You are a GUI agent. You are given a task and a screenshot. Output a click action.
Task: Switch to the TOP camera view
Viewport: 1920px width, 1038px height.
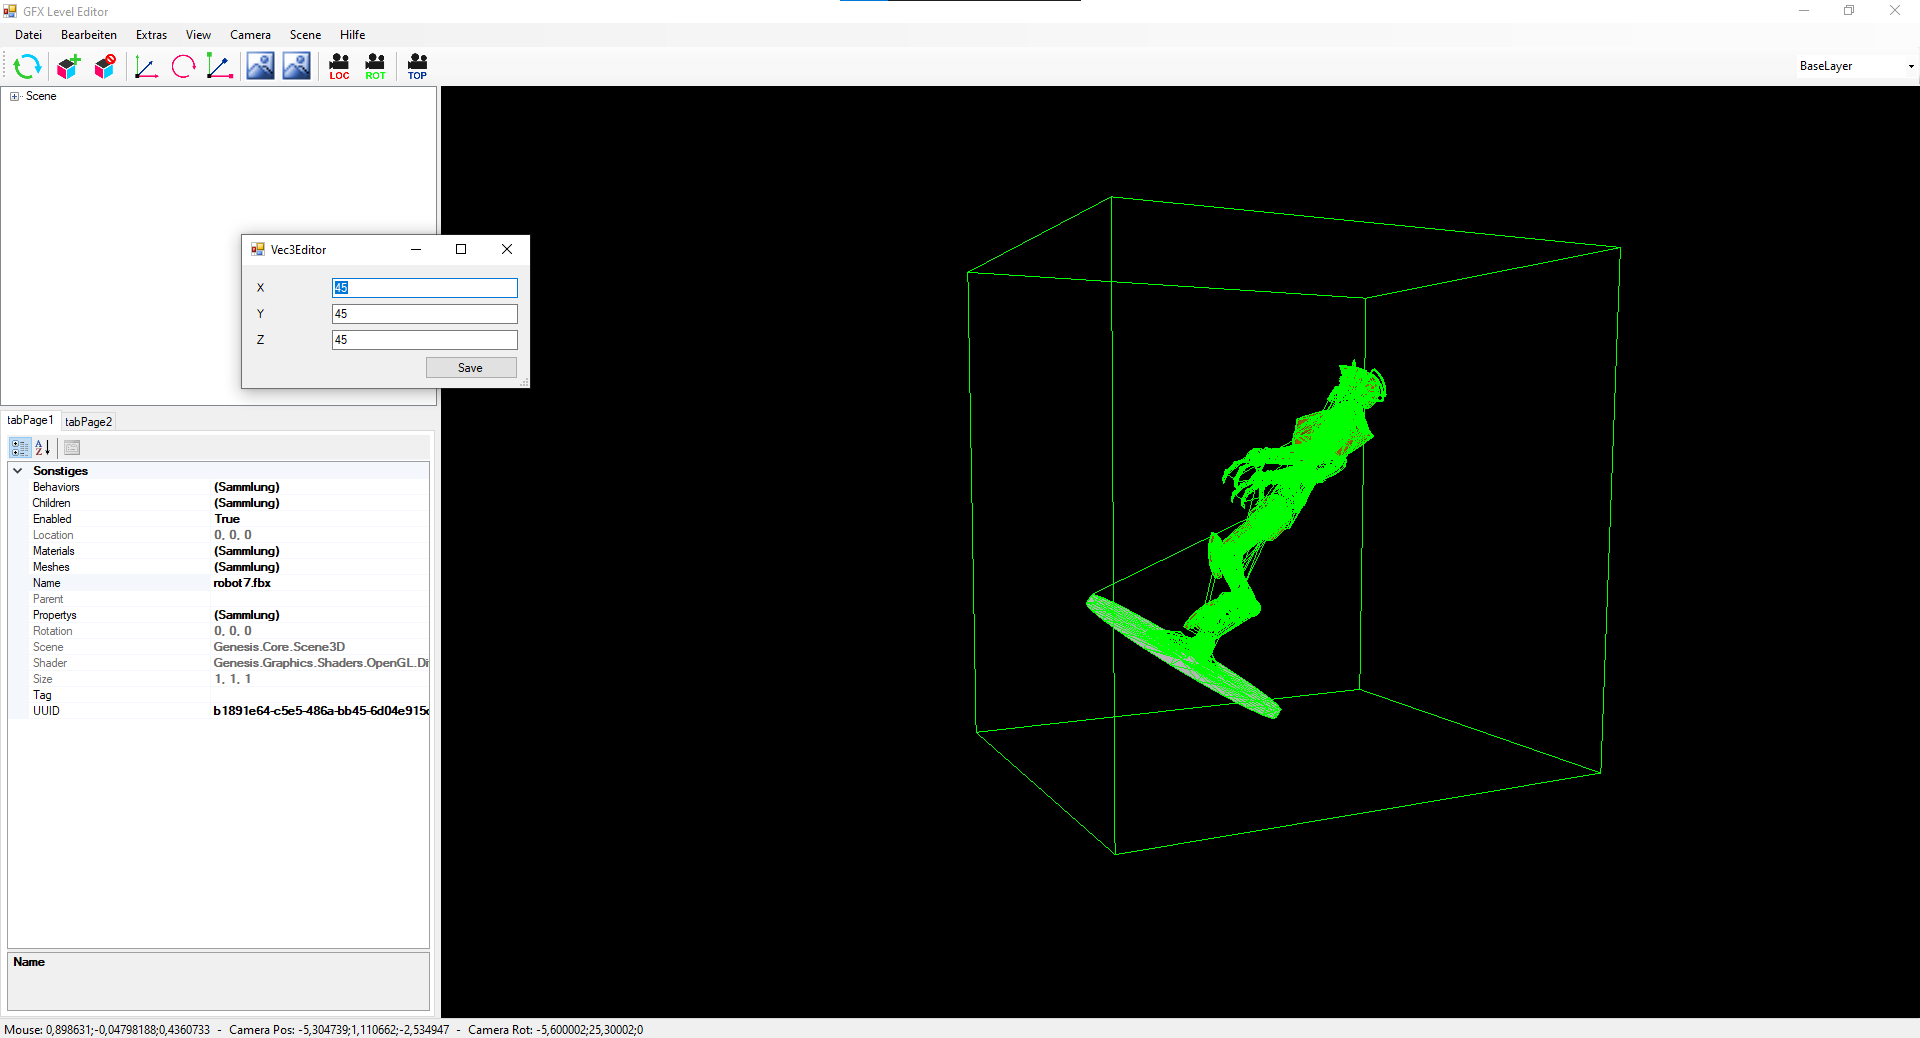point(417,67)
